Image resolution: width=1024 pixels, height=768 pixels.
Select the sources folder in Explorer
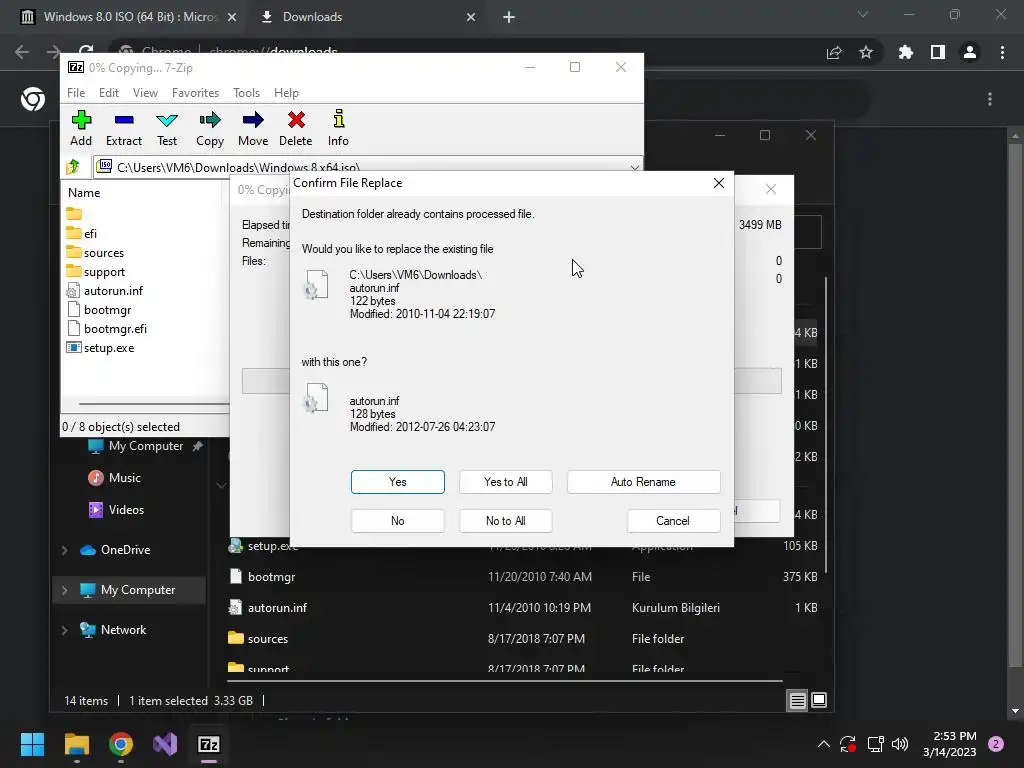click(522, 638)
